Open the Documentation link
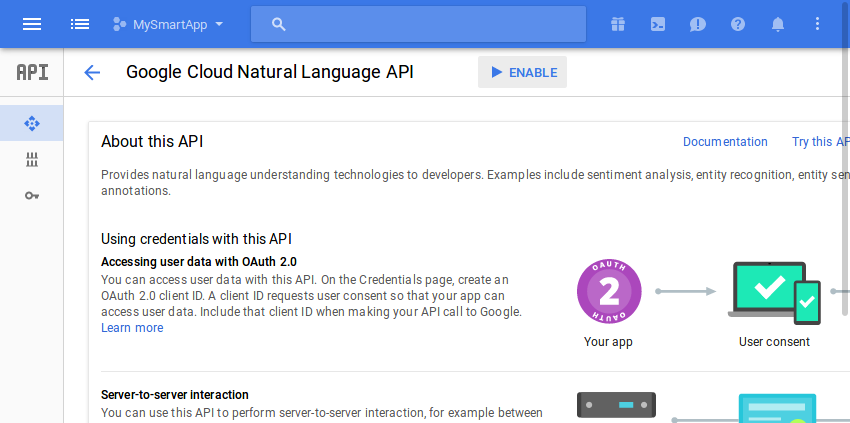This screenshot has height=423, width=850. tap(725, 142)
